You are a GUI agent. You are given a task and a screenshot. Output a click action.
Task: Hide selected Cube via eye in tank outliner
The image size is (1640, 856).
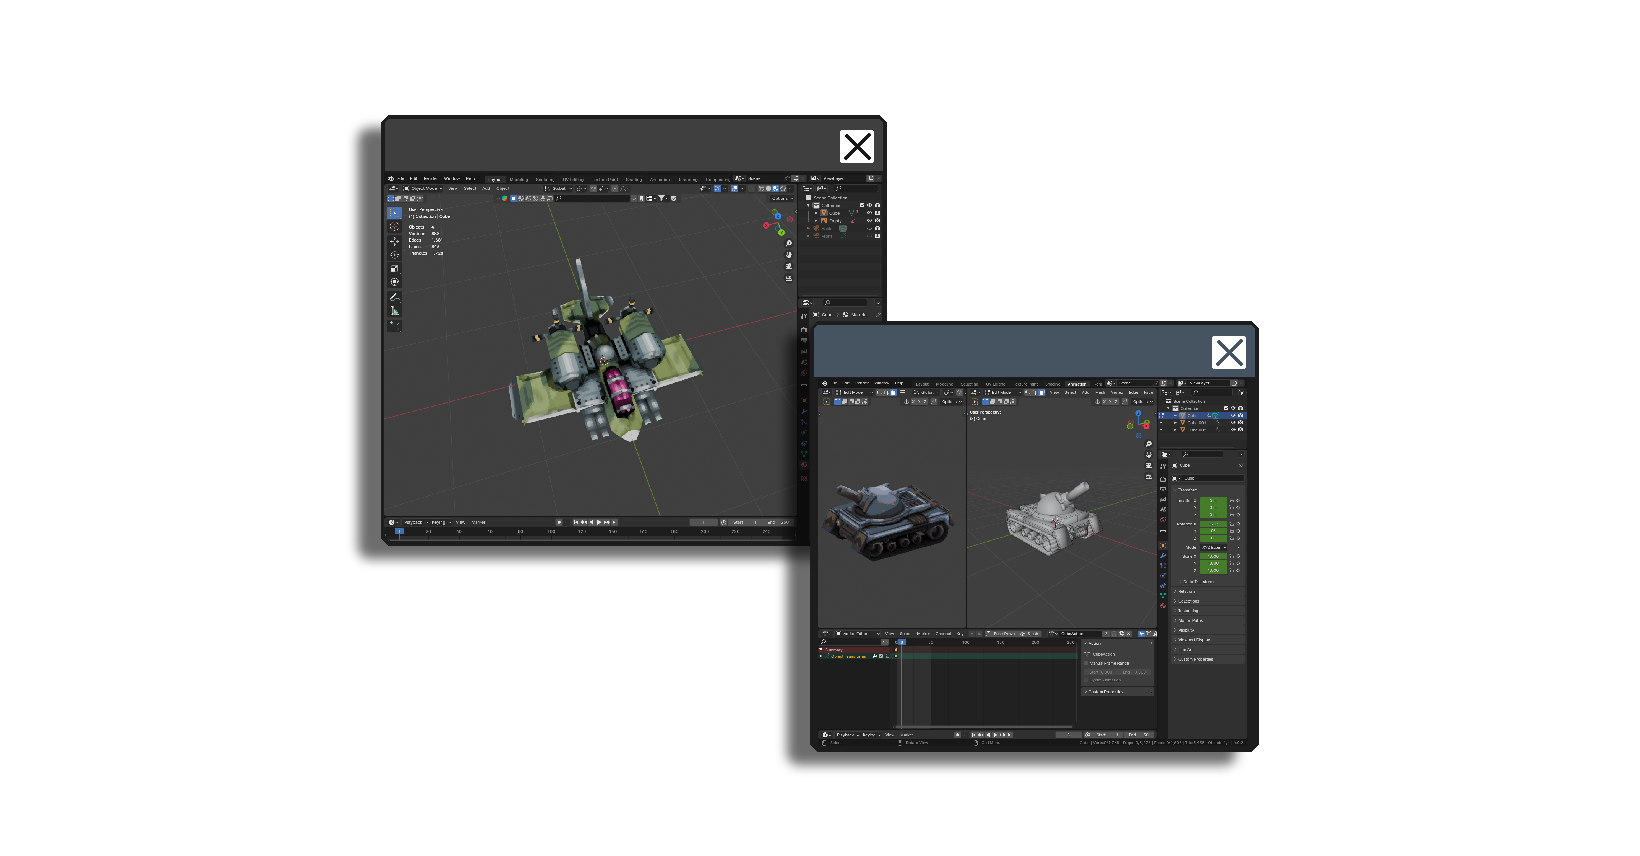1233,415
